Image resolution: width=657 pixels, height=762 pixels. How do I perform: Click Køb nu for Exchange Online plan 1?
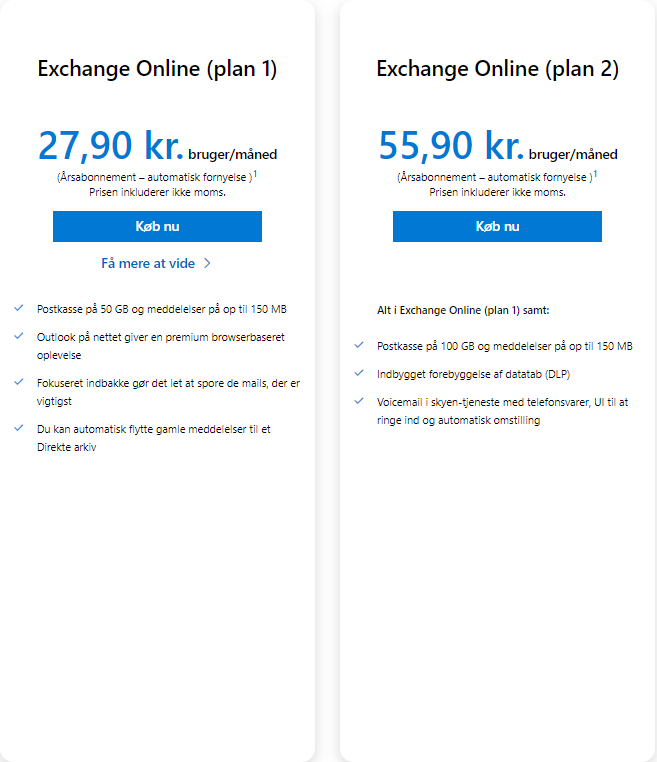[x=157, y=226]
